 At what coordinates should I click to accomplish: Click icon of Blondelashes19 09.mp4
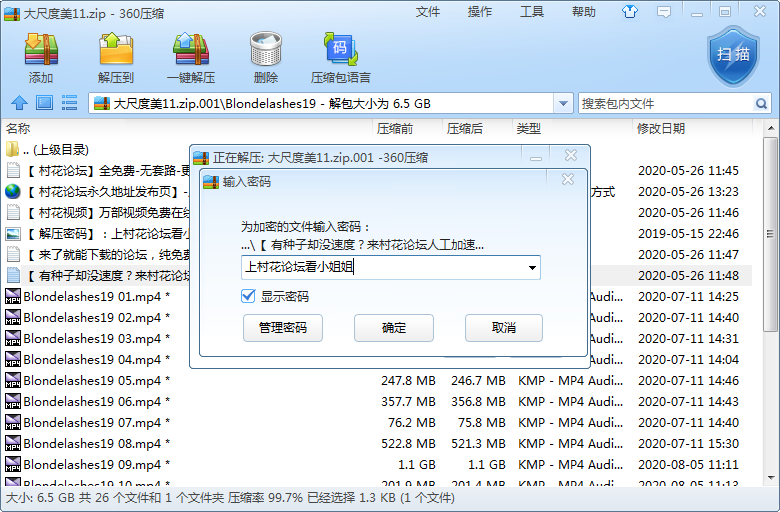tap(12, 465)
